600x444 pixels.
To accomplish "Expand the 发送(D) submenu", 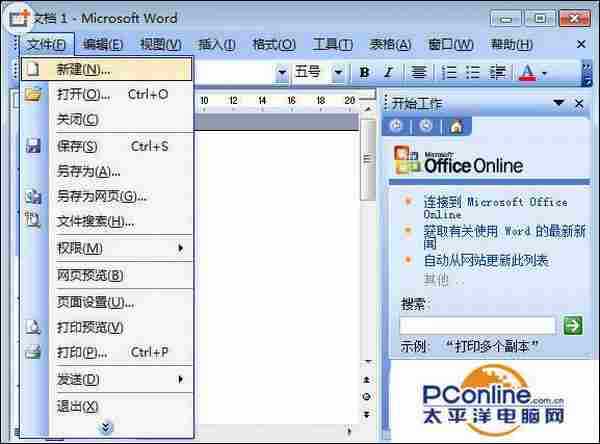I will pos(78,379).
